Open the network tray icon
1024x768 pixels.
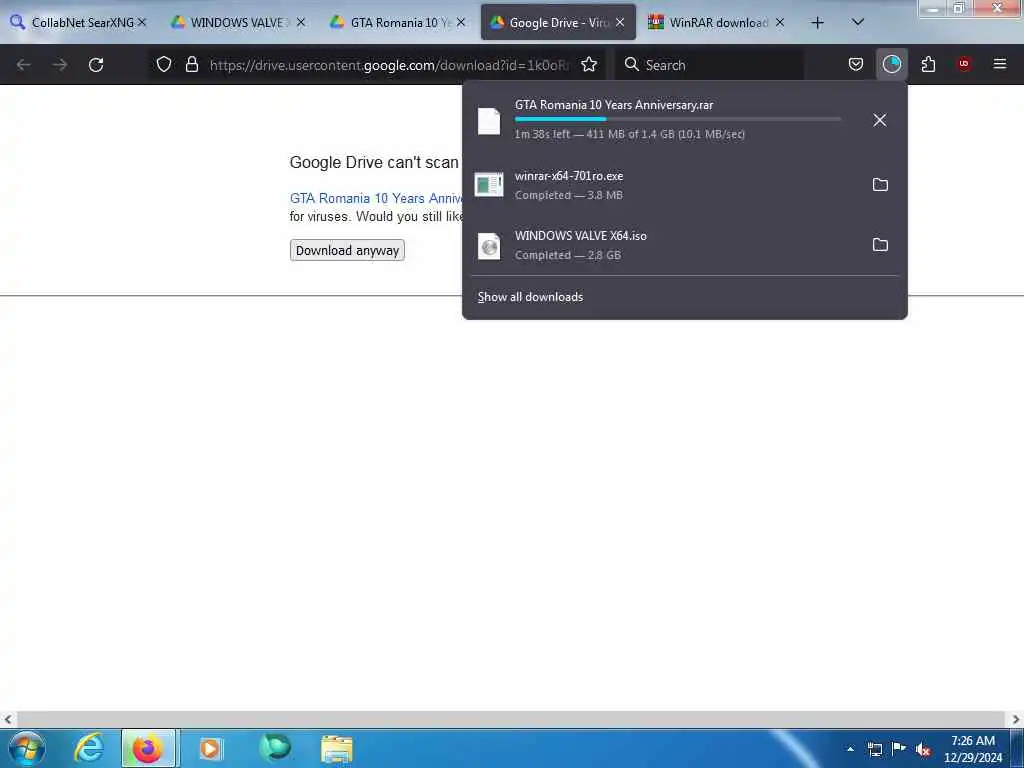click(x=874, y=749)
